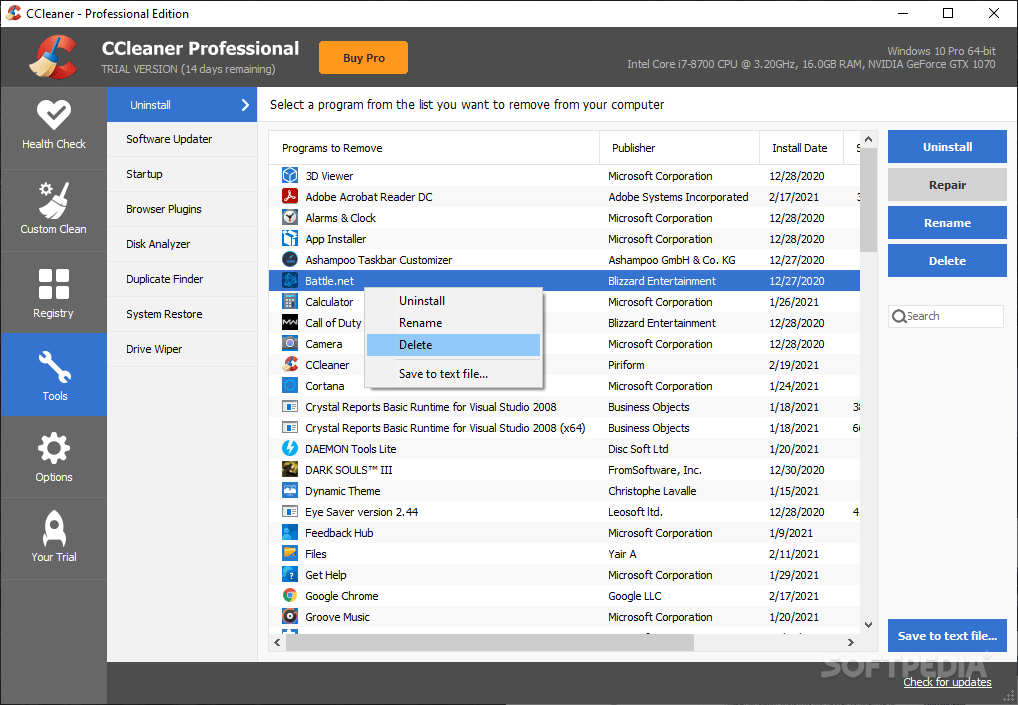Open the Check for updates link
Viewport: 1018px width, 705px height.
point(946,681)
